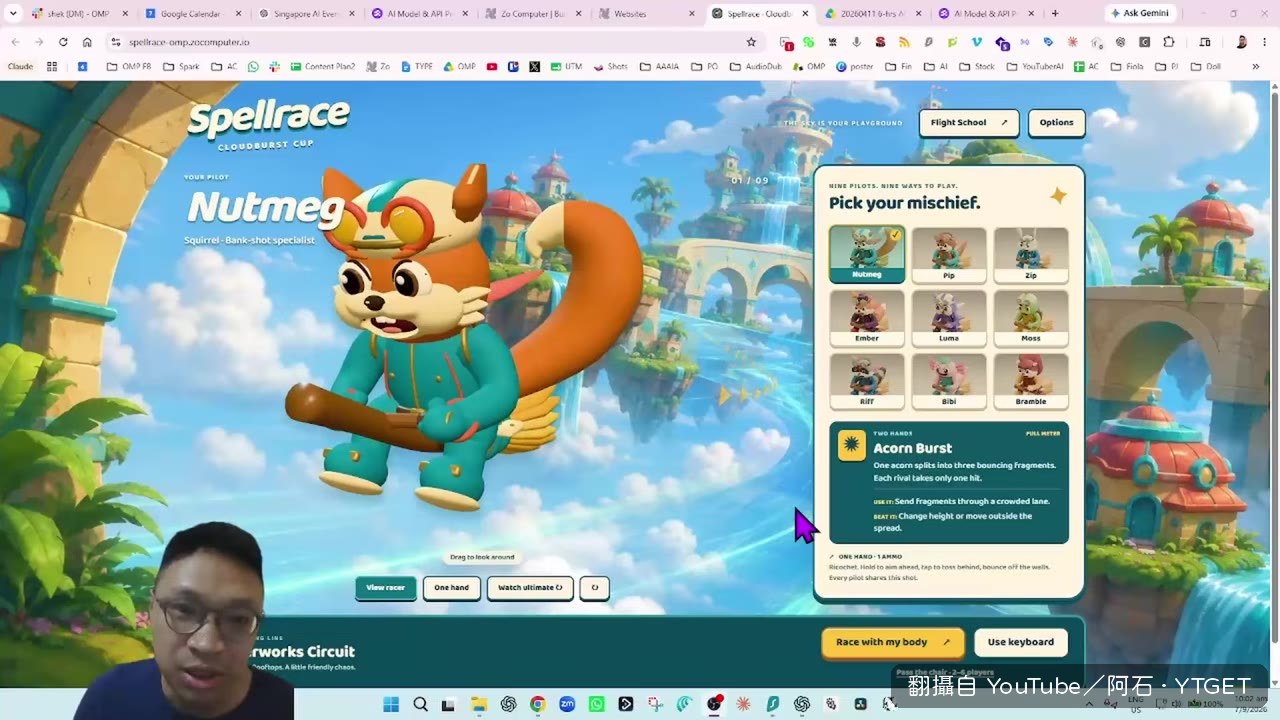Pick Moss as your pilot

[1031, 318]
